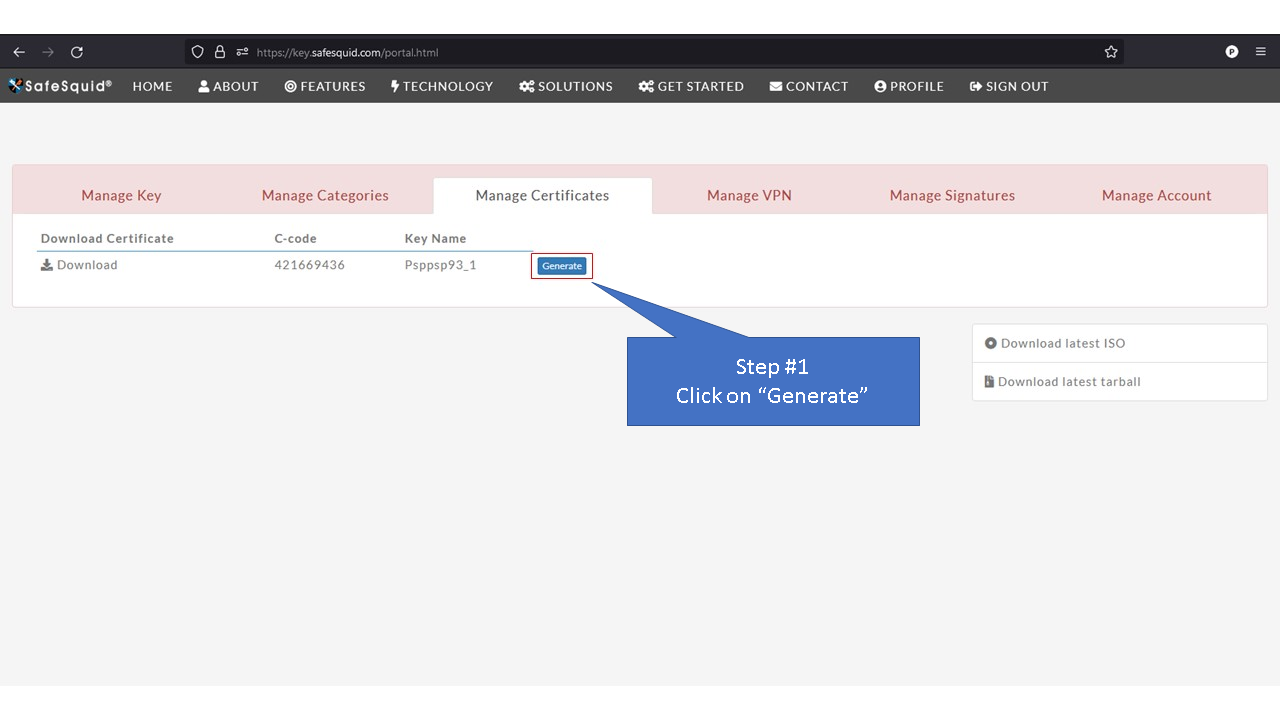
Task: Click inside the browser address bar
Action: point(500,51)
